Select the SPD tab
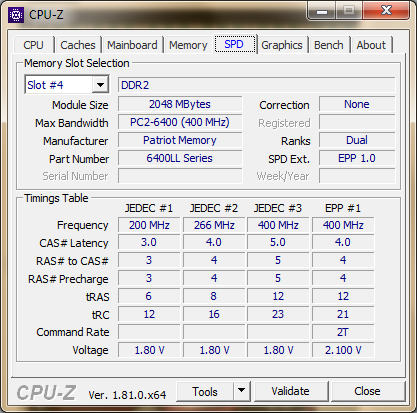417x413 pixels. 234,44
